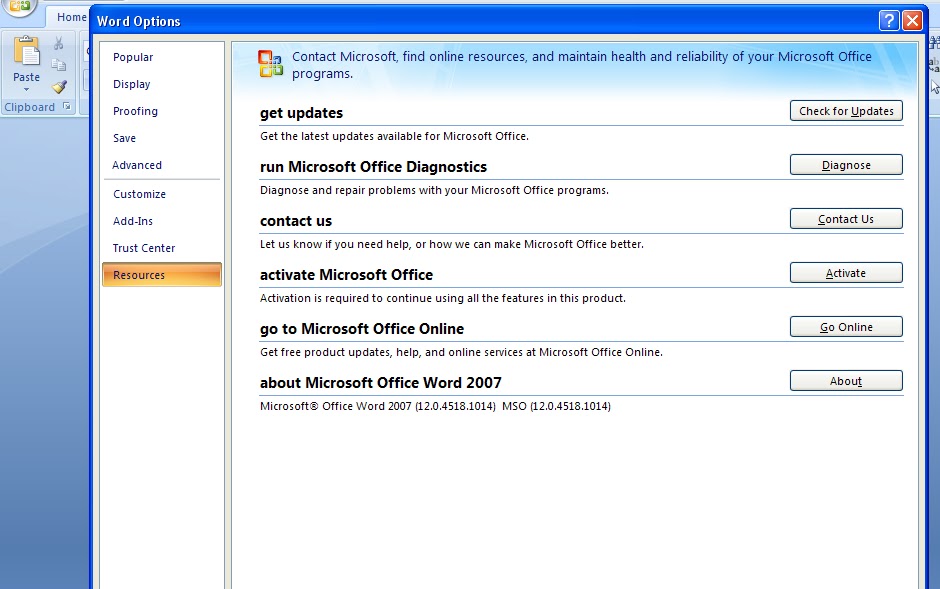940x589 pixels.
Task: Click 'activate Microsoft Office' heading
Action: 347,275
